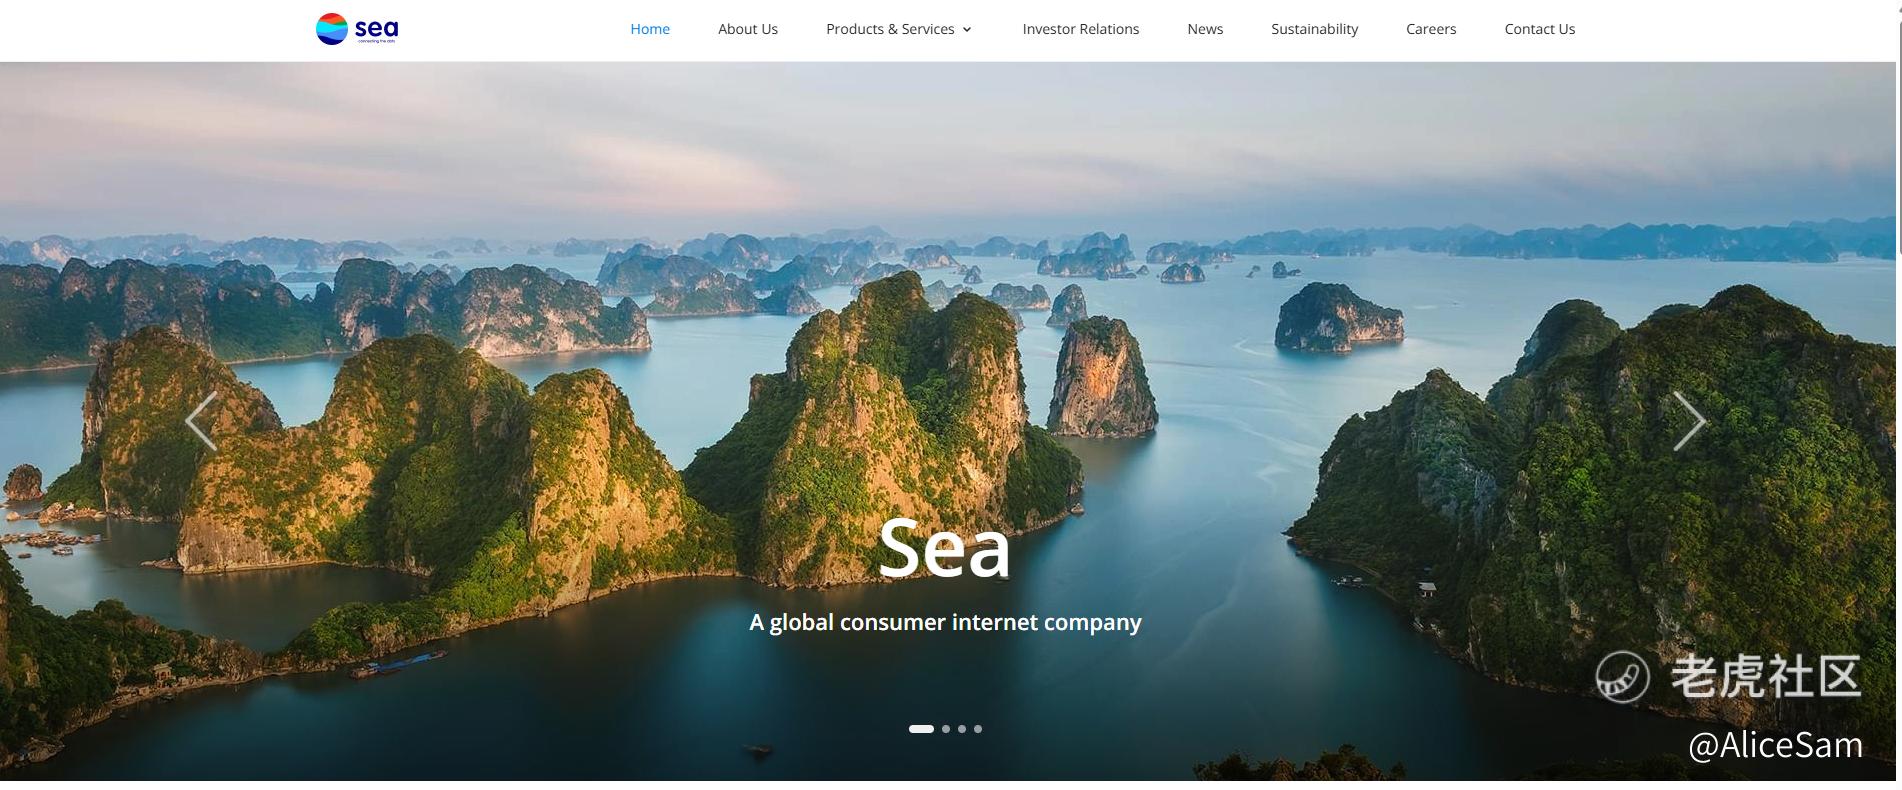Advance carousel with right arrow

point(1689,421)
